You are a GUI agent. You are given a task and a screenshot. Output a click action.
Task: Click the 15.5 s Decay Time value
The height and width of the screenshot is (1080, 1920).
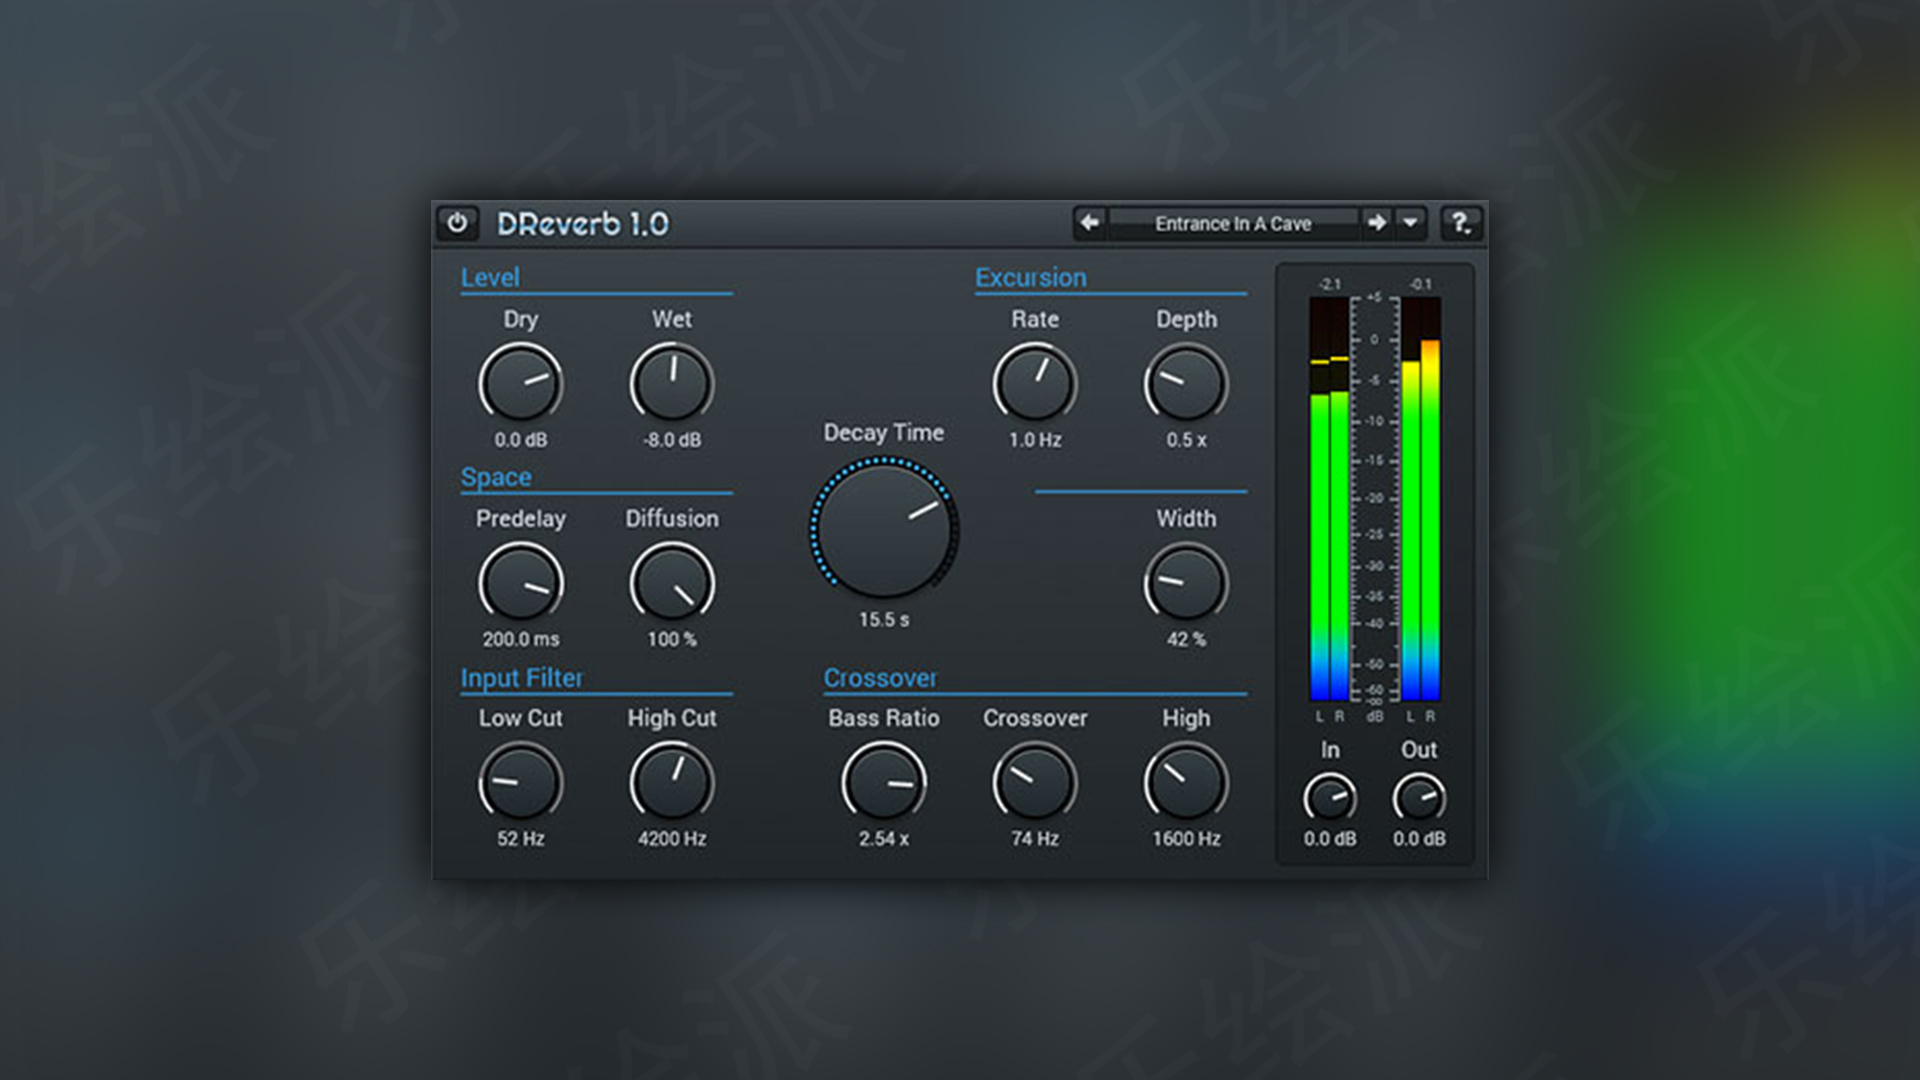click(x=884, y=620)
